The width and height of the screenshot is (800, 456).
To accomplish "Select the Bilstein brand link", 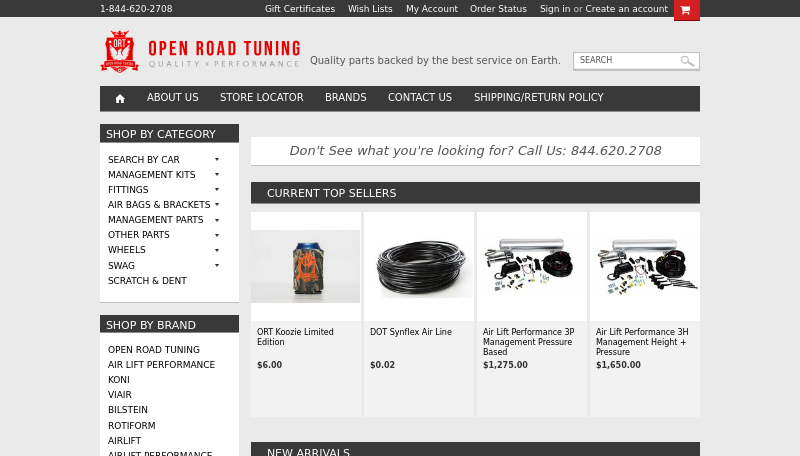I will (128, 410).
